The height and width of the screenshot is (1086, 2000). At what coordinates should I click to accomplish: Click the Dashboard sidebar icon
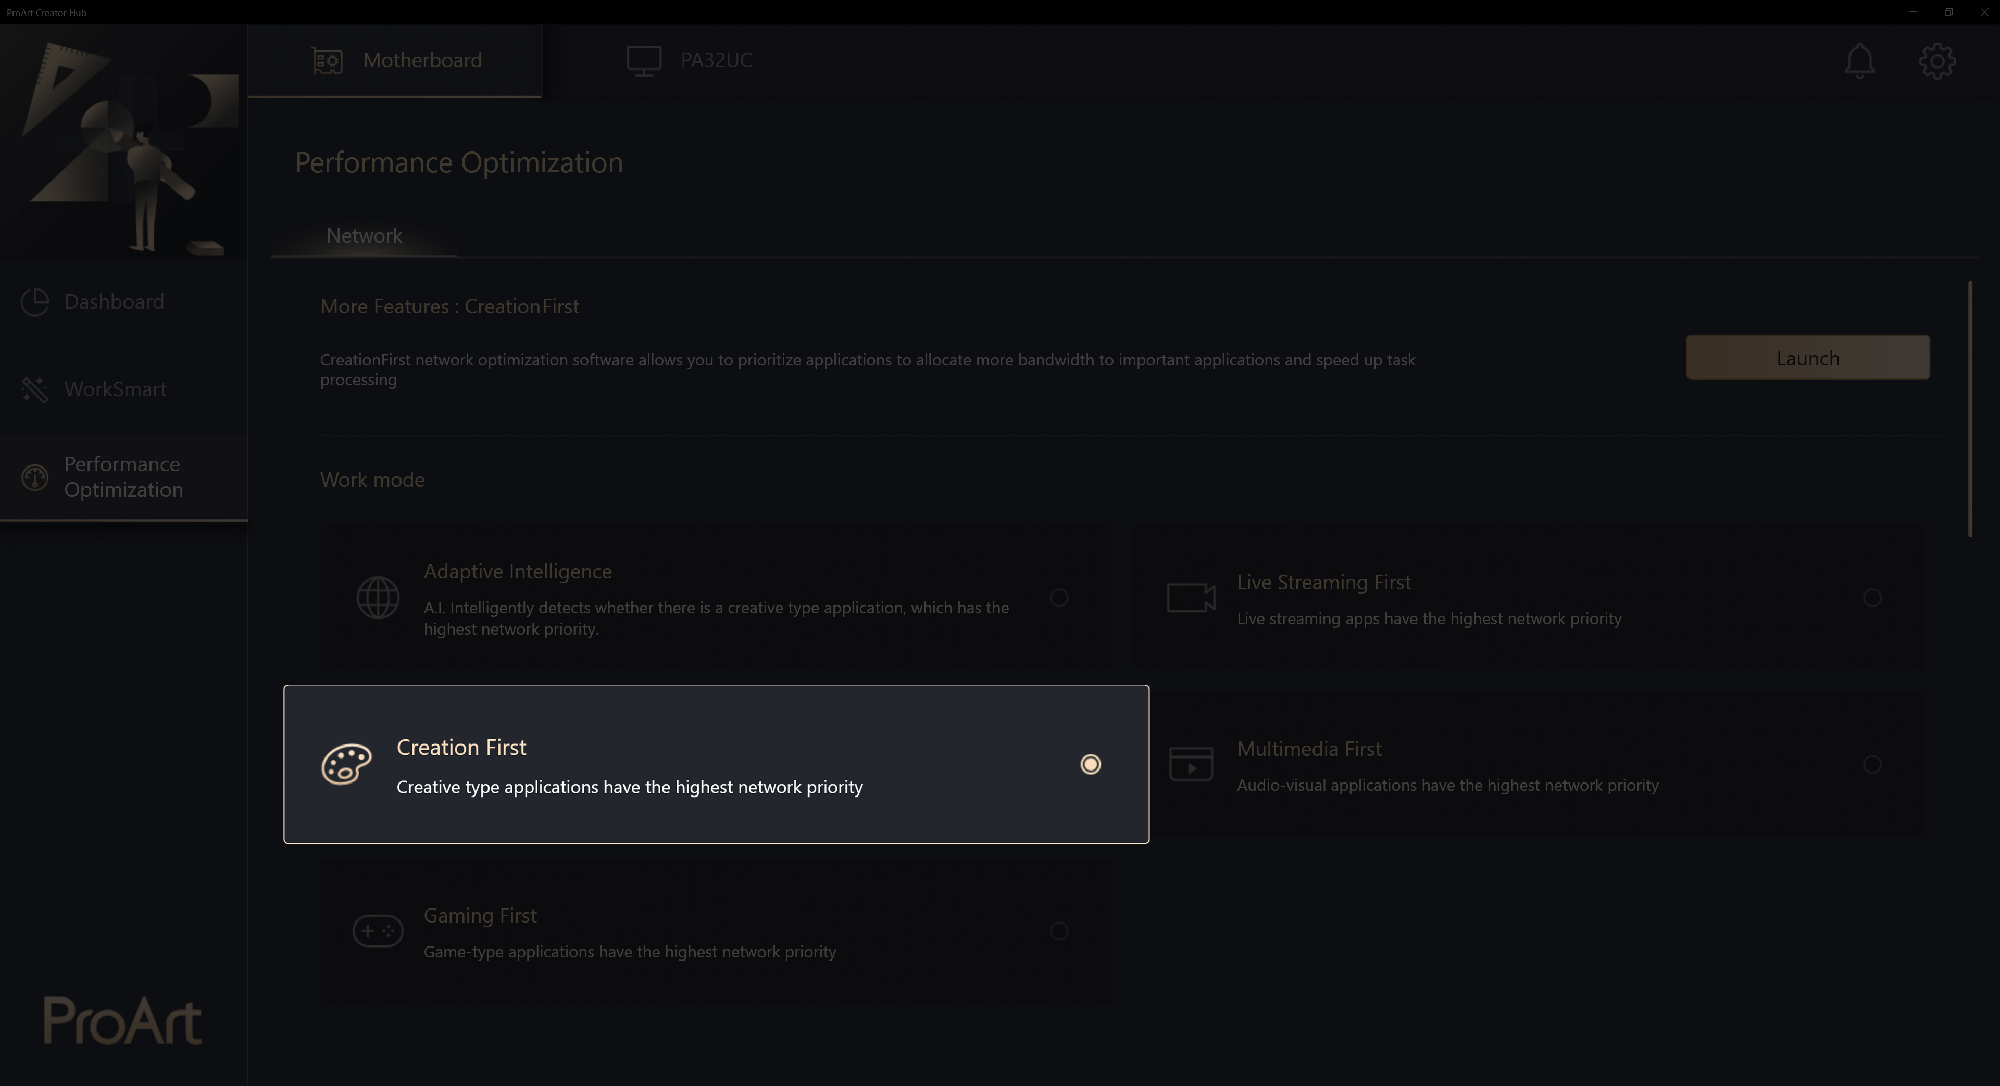[35, 301]
